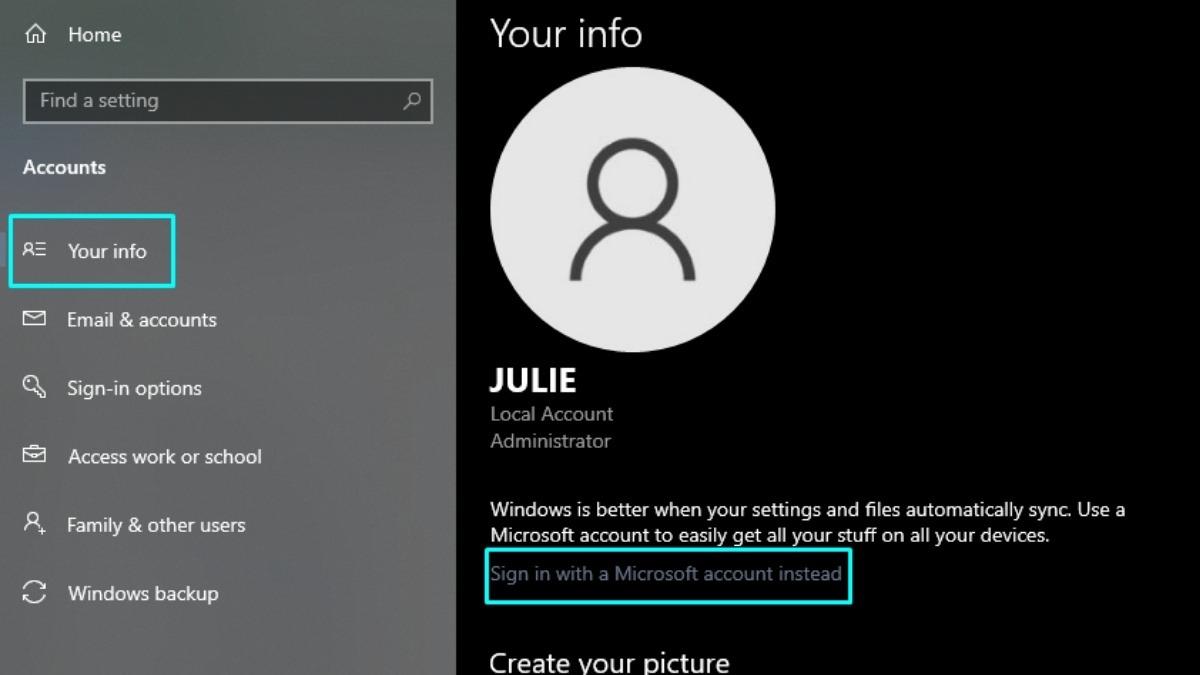The width and height of the screenshot is (1200, 675).
Task: Click the Sign-in options key icon
Action: [x=35, y=387]
